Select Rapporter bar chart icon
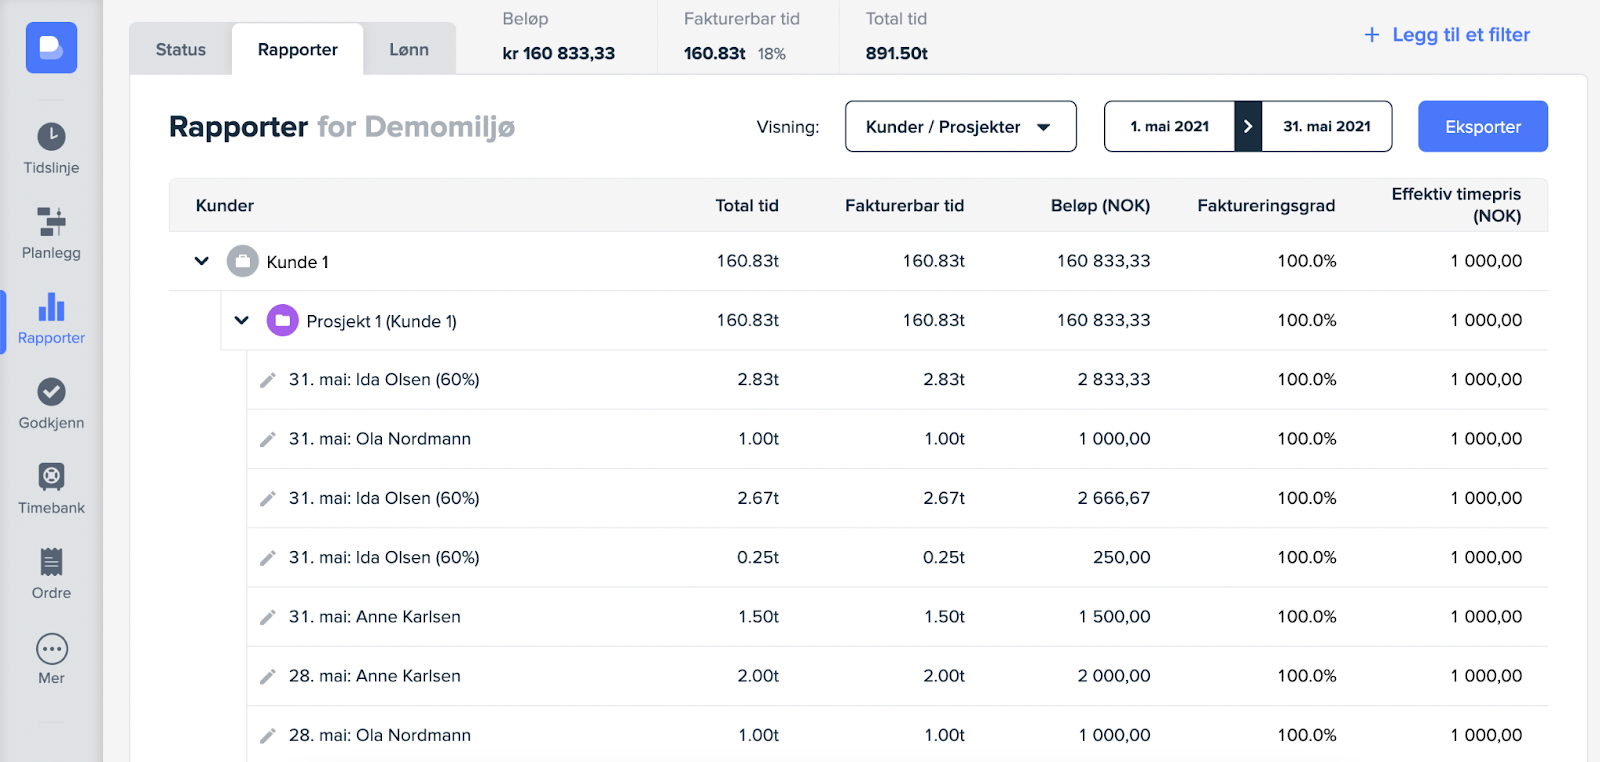This screenshot has width=1600, height=762. pyautogui.click(x=51, y=306)
